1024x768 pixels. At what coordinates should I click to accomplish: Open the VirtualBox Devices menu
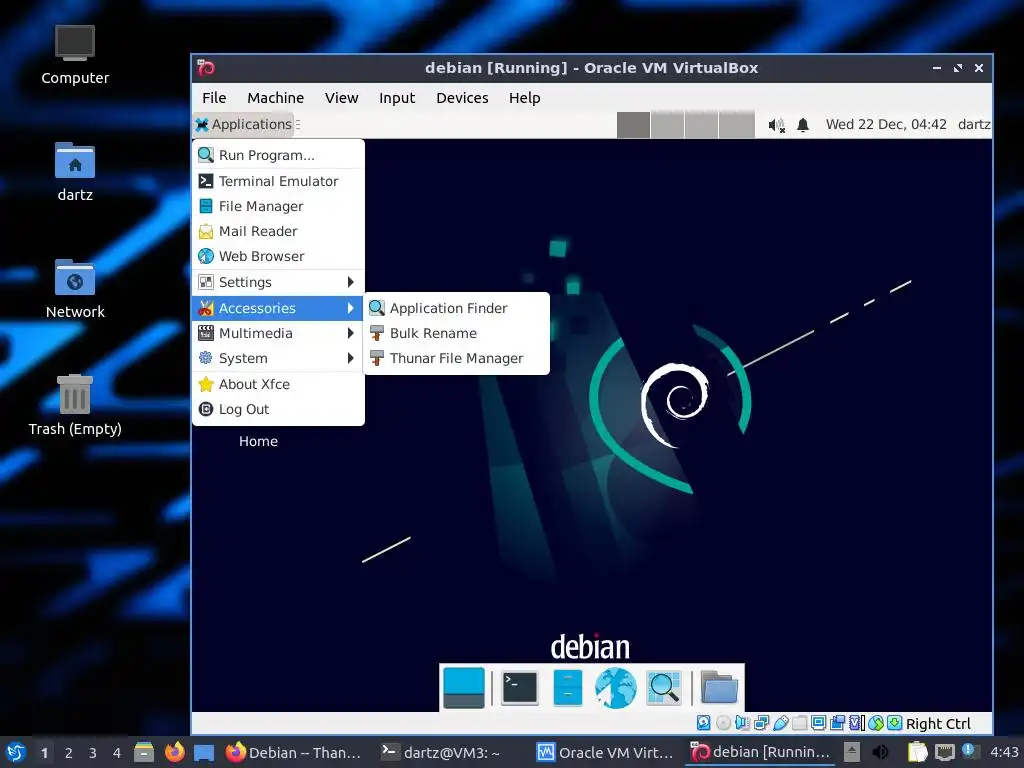tap(462, 98)
